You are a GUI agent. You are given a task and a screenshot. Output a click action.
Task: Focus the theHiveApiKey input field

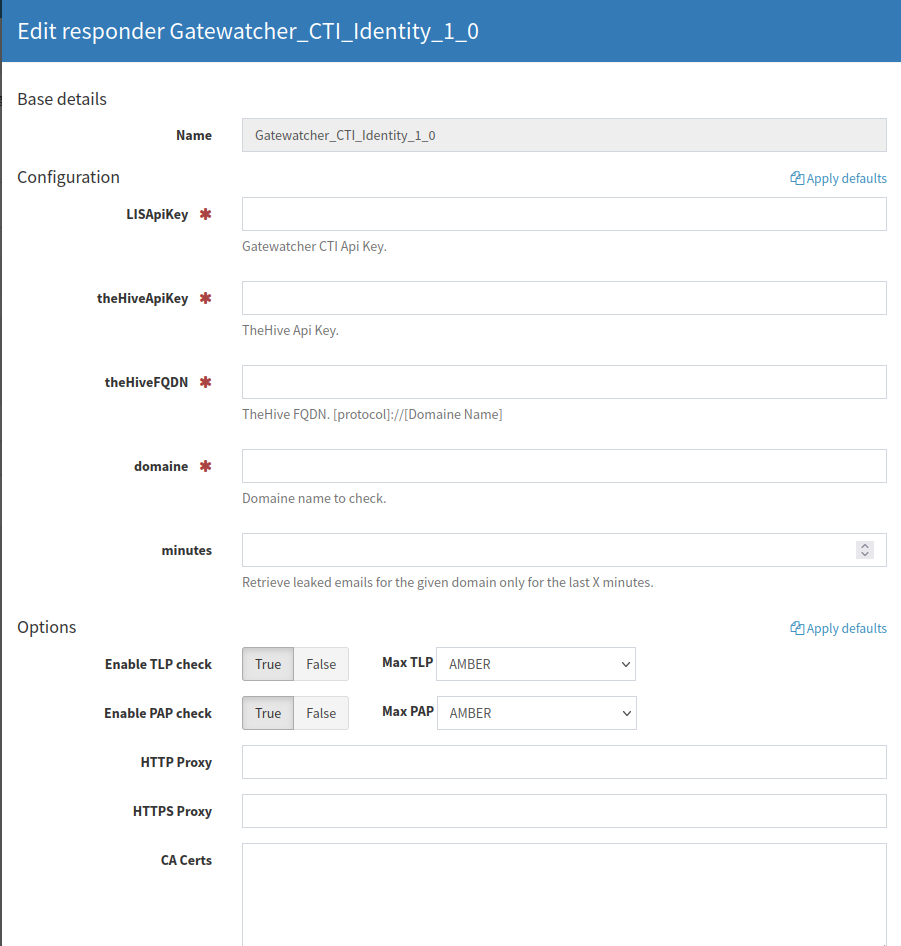(564, 298)
